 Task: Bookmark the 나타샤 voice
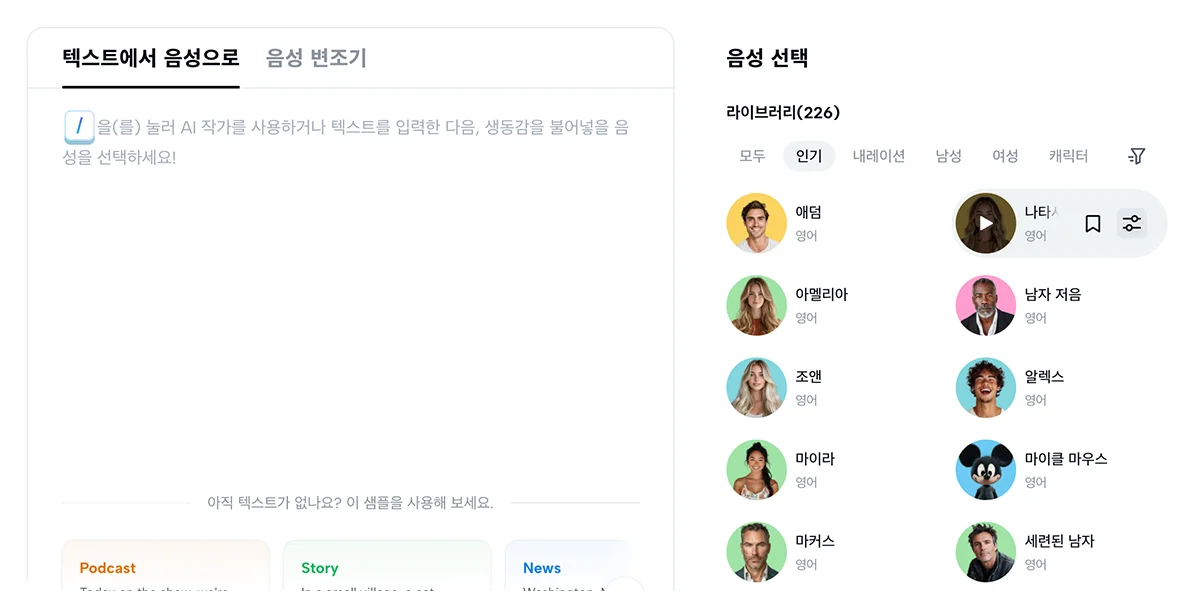(x=1093, y=223)
